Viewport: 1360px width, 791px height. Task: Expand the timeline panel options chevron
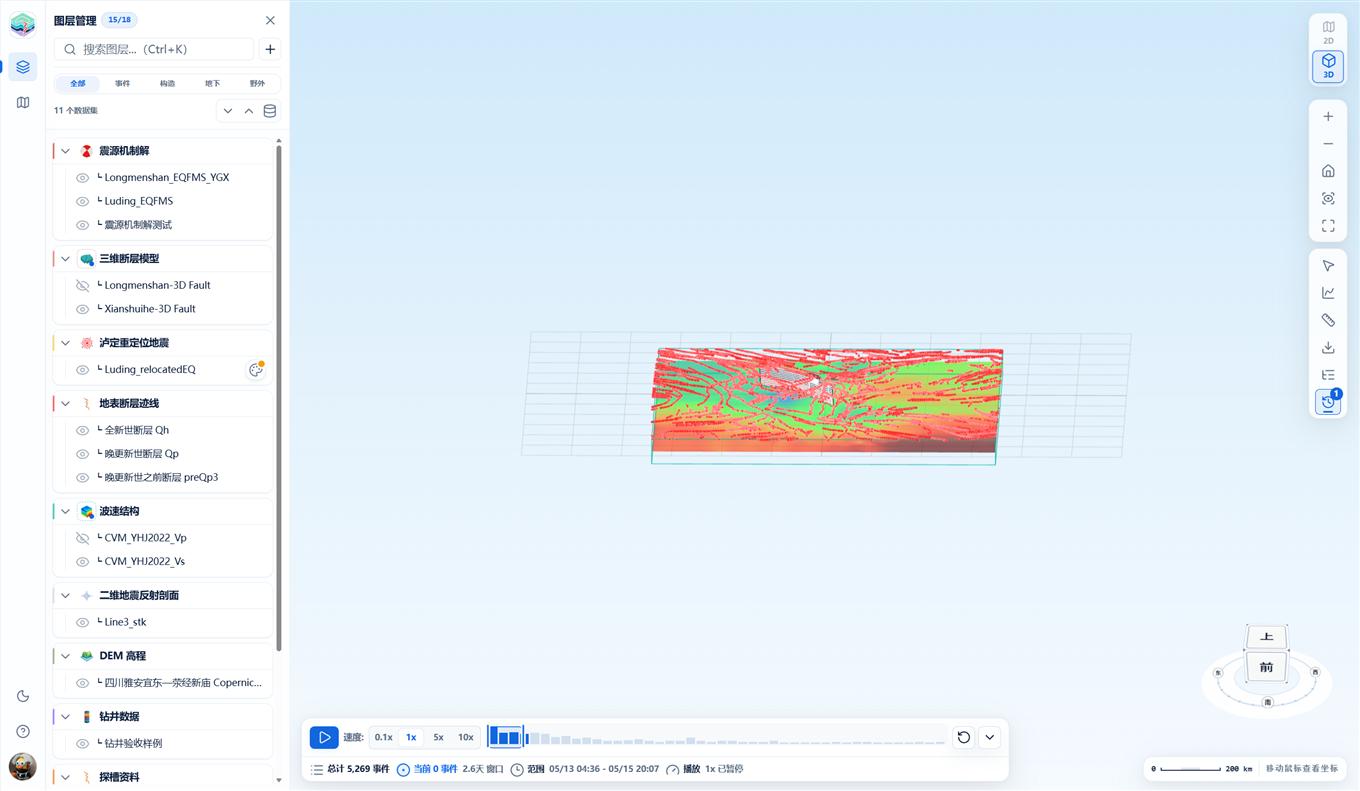point(989,737)
